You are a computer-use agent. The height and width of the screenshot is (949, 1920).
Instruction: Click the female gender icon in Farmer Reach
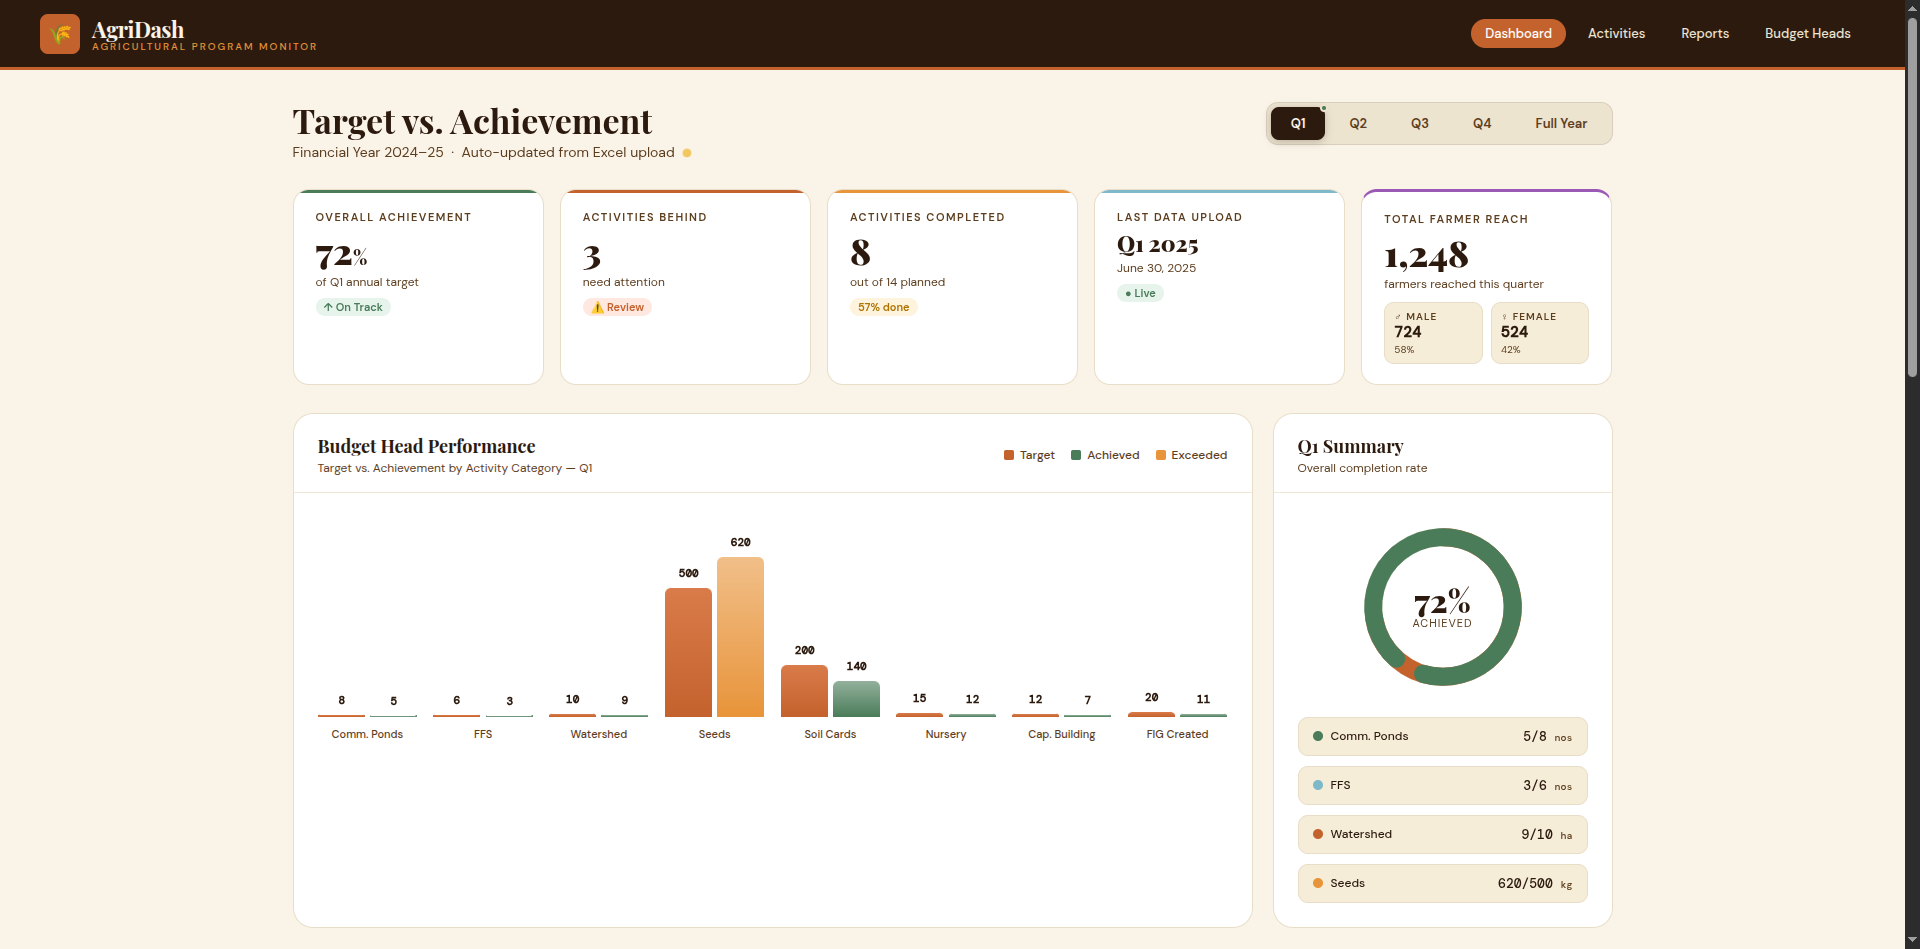pos(1506,316)
